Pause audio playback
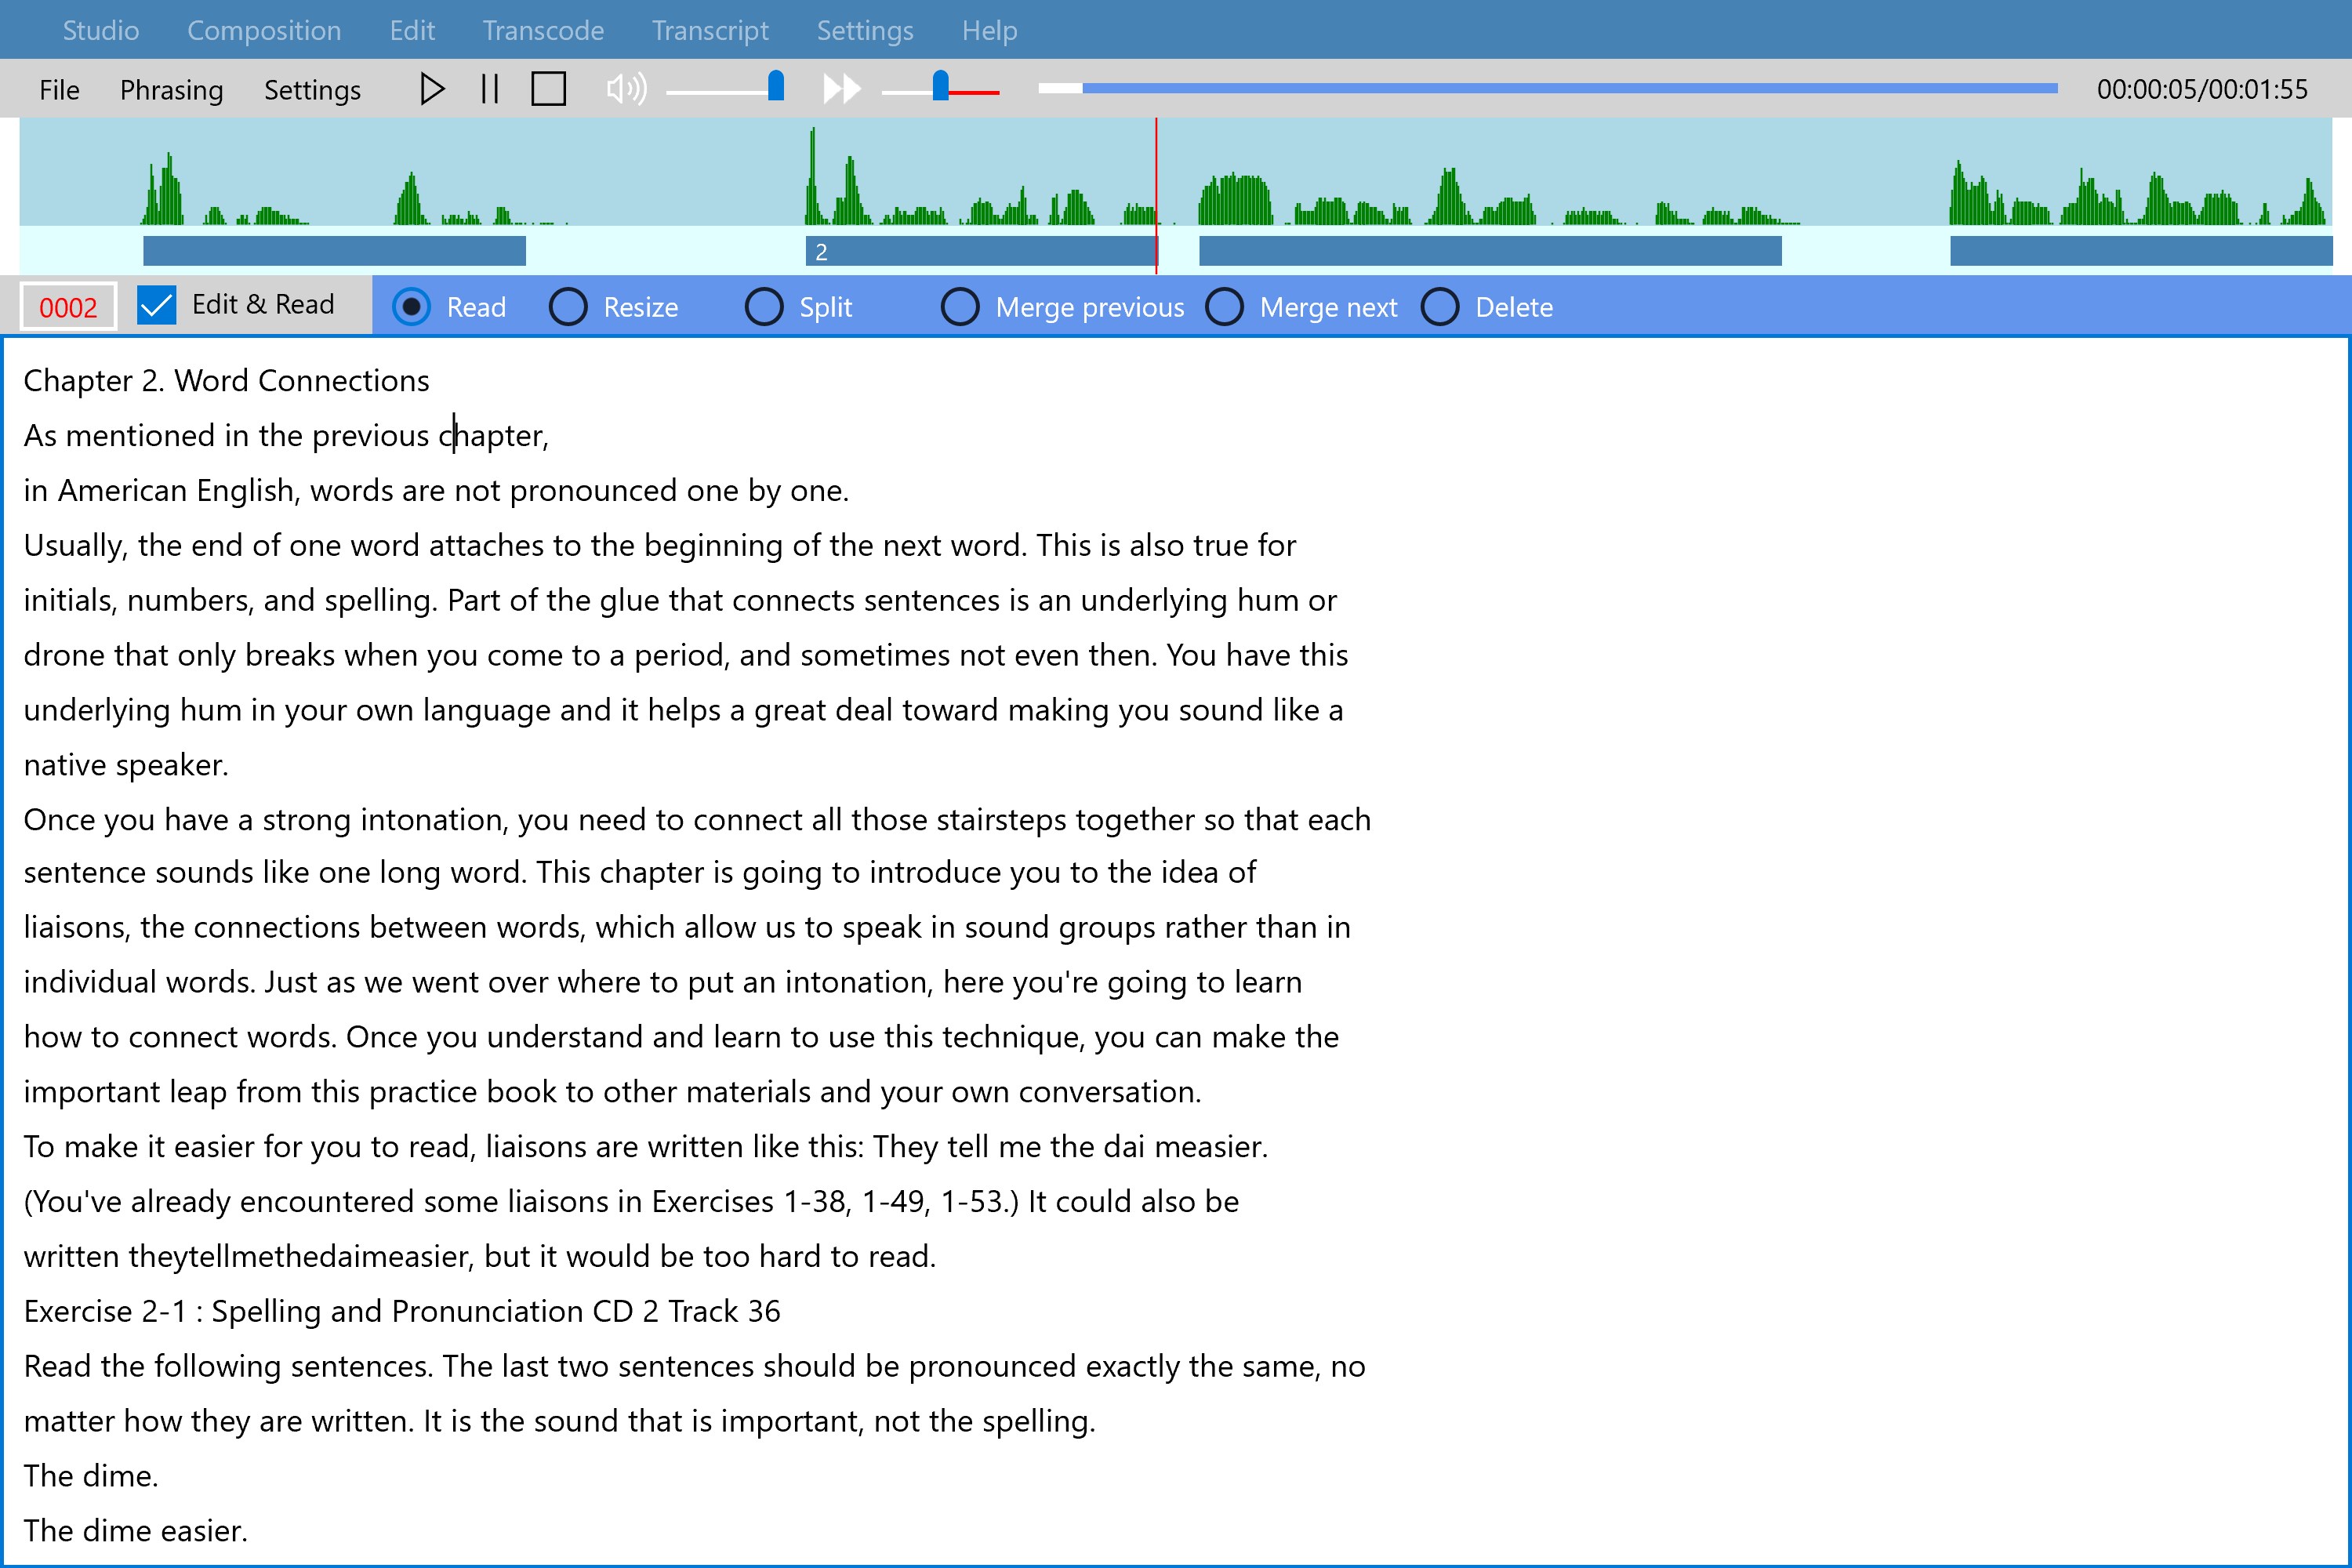 point(489,89)
